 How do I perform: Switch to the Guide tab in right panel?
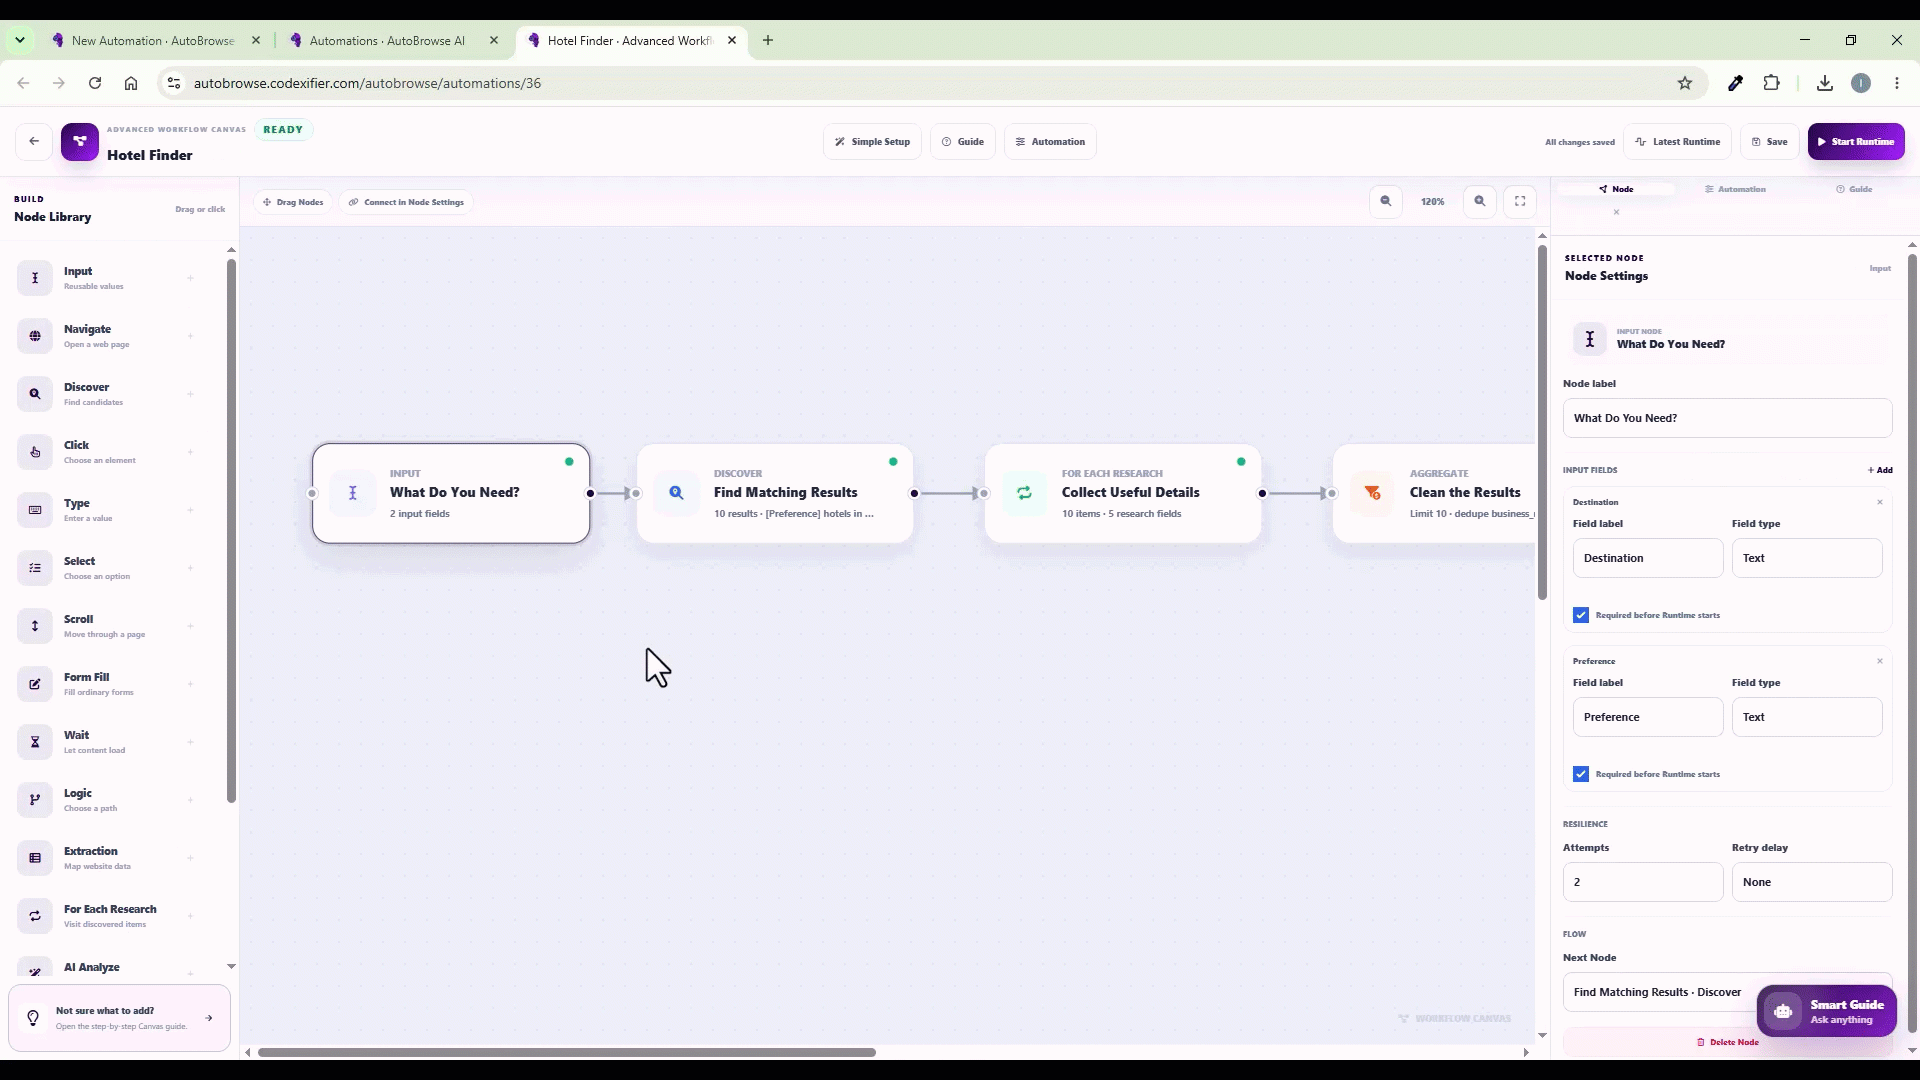point(1854,189)
